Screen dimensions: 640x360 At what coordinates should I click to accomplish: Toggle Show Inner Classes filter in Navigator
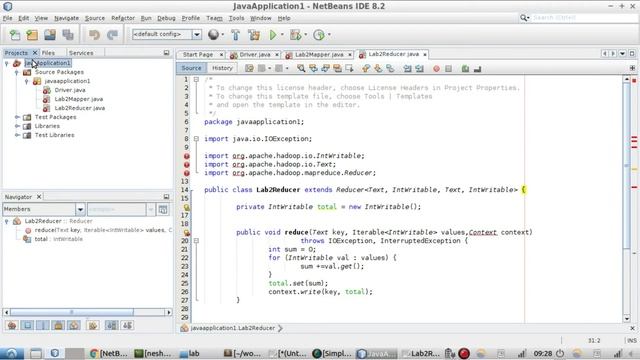(74, 325)
